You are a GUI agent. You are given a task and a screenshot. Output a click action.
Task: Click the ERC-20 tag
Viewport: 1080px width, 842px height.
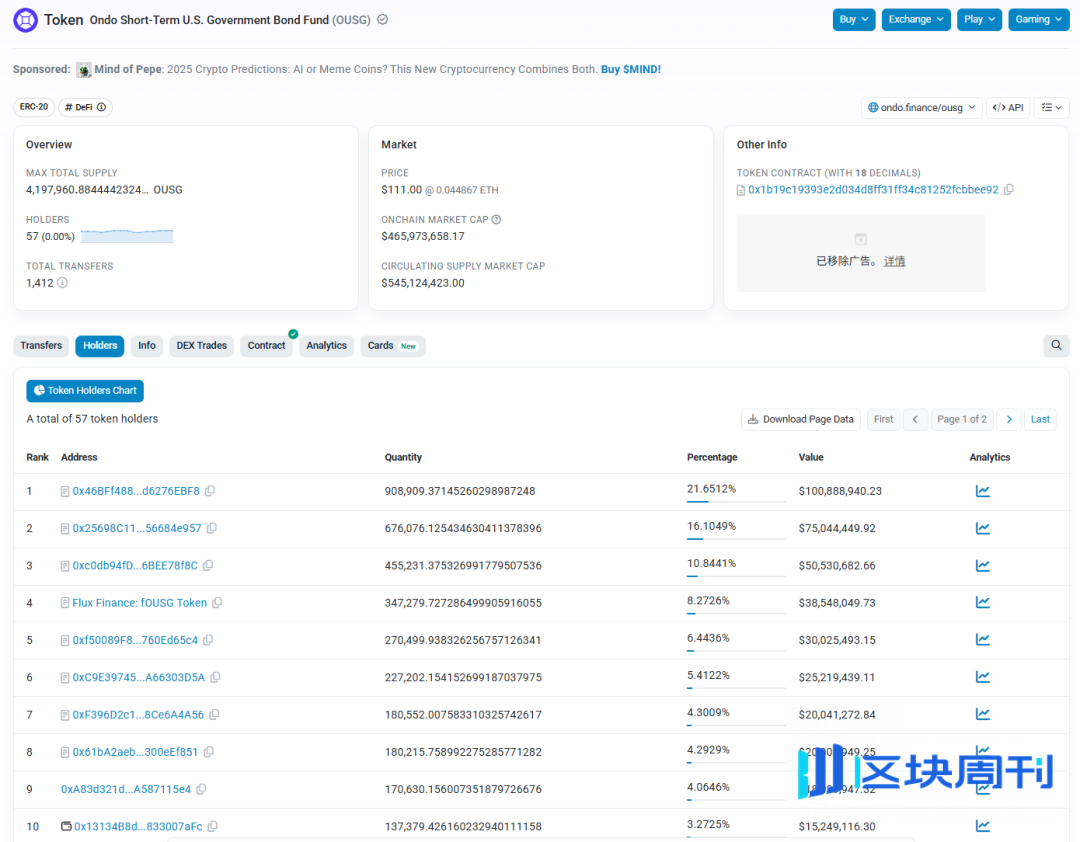[x=34, y=107]
